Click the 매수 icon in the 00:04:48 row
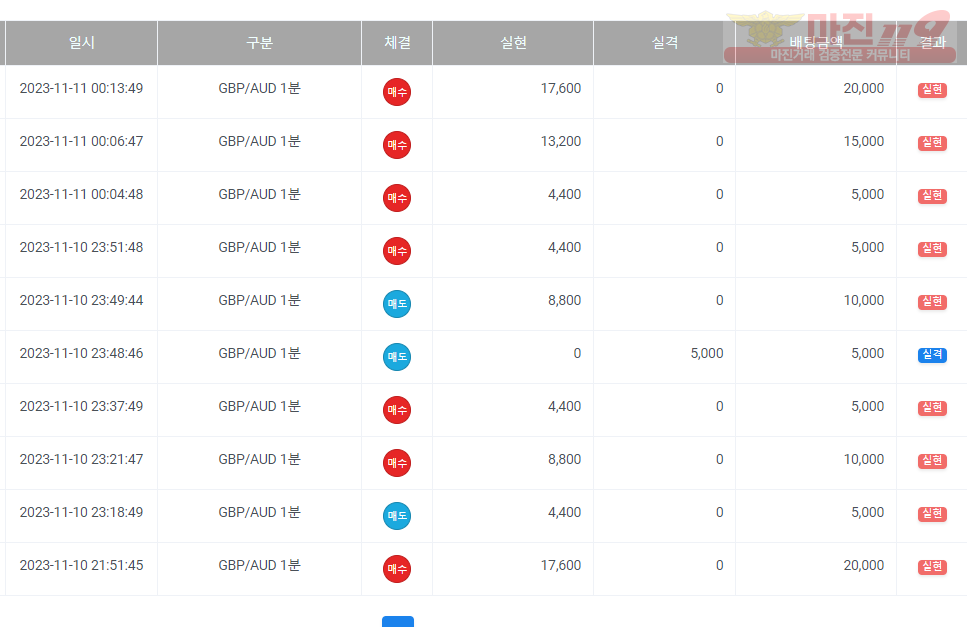This screenshot has height=627, width=967. click(x=397, y=198)
